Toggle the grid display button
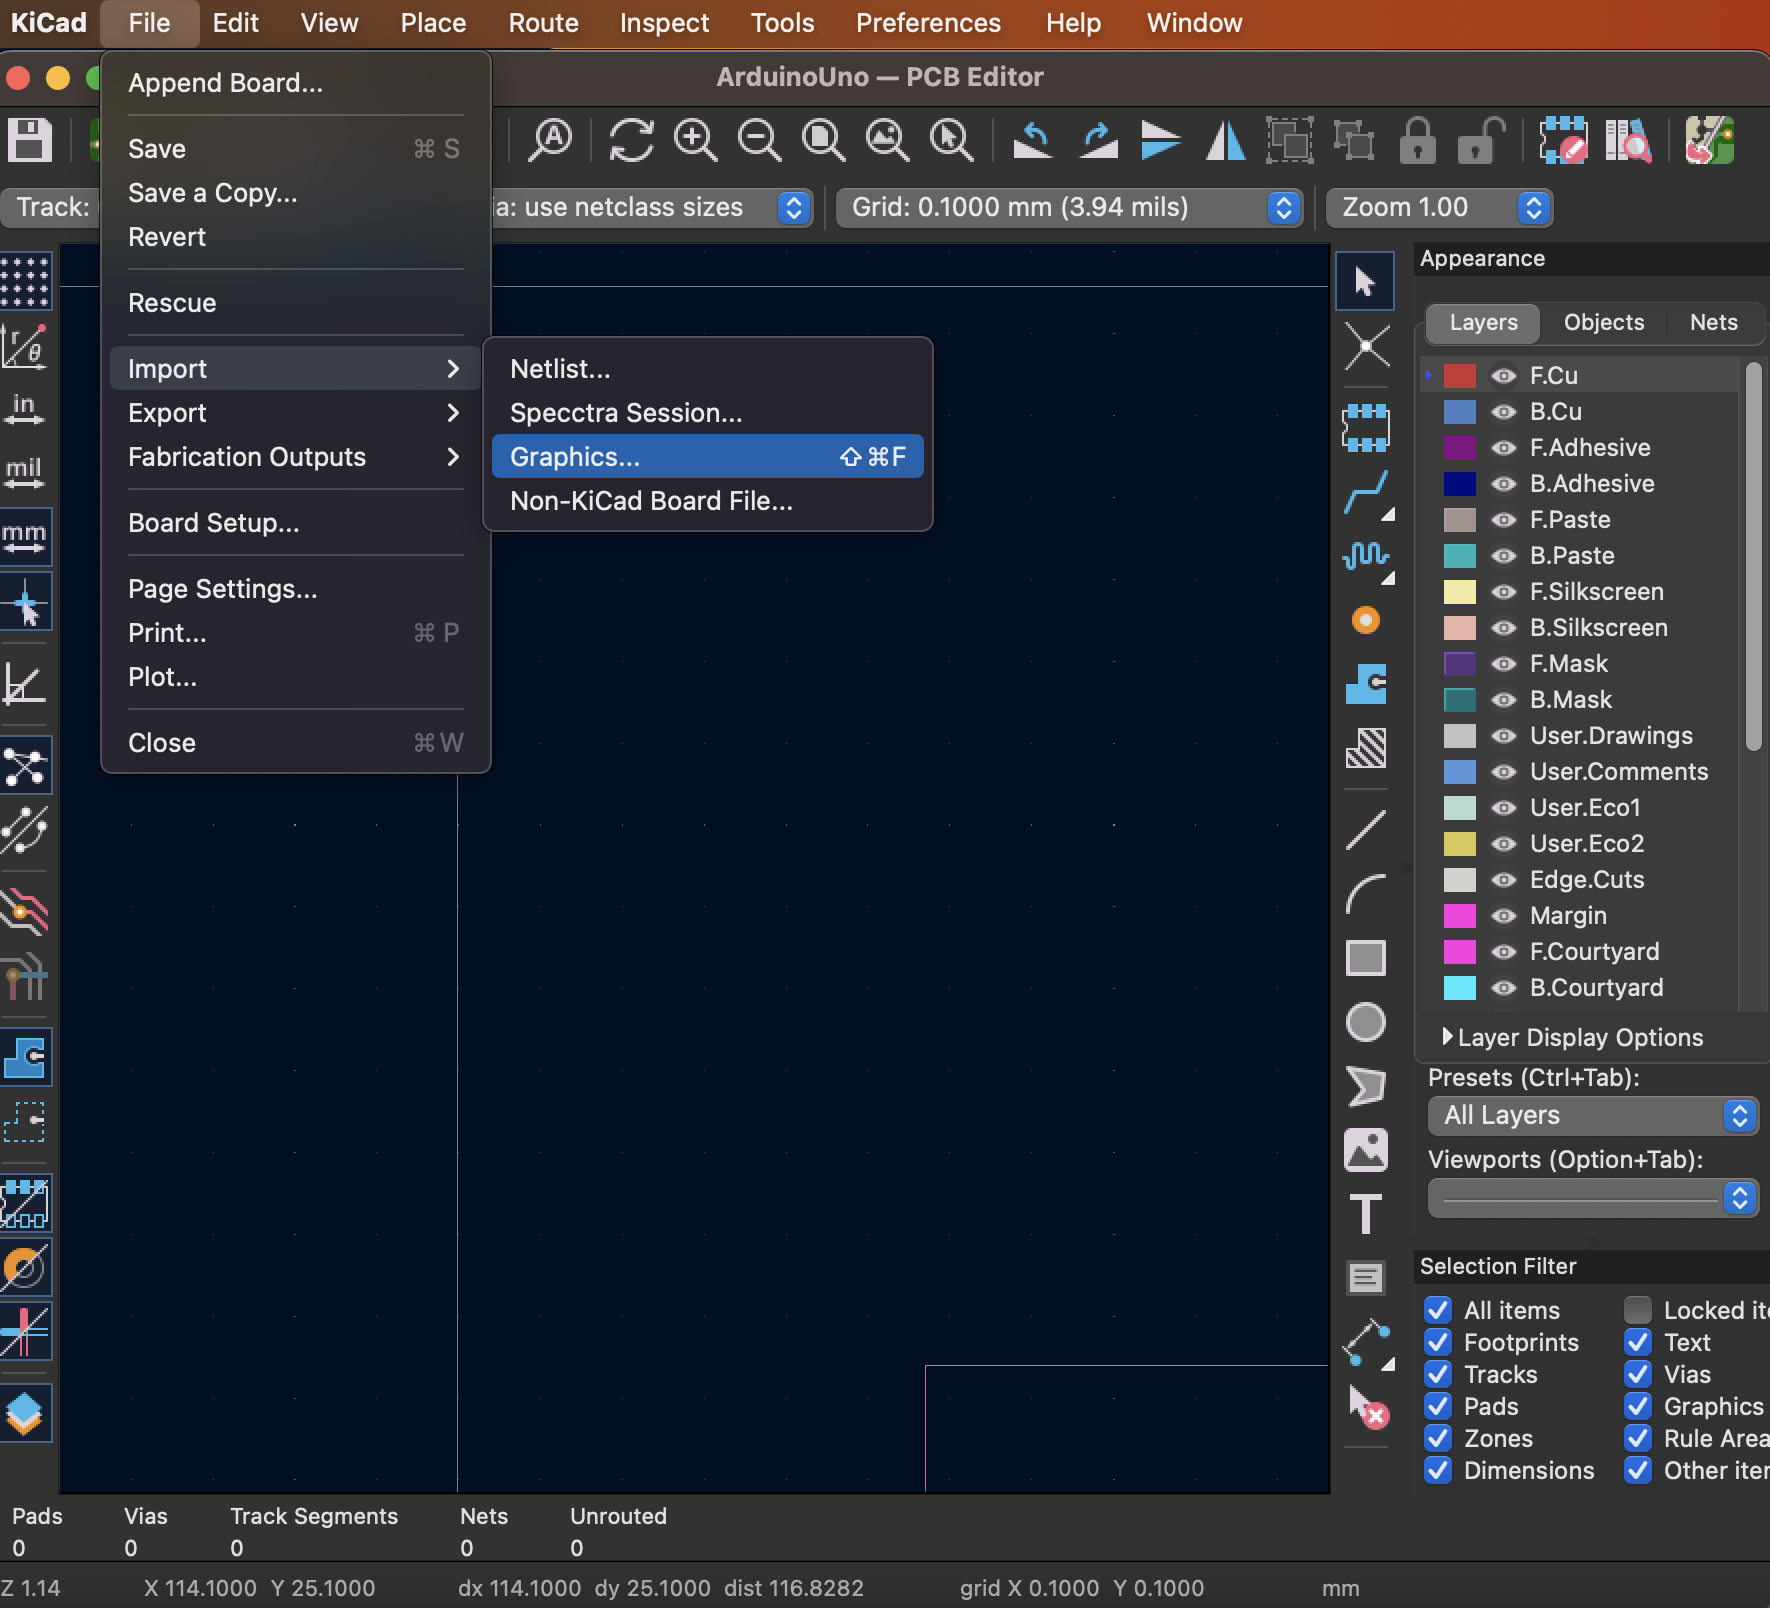Viewport: 1770px width, 1608px height. pos(25,281)
